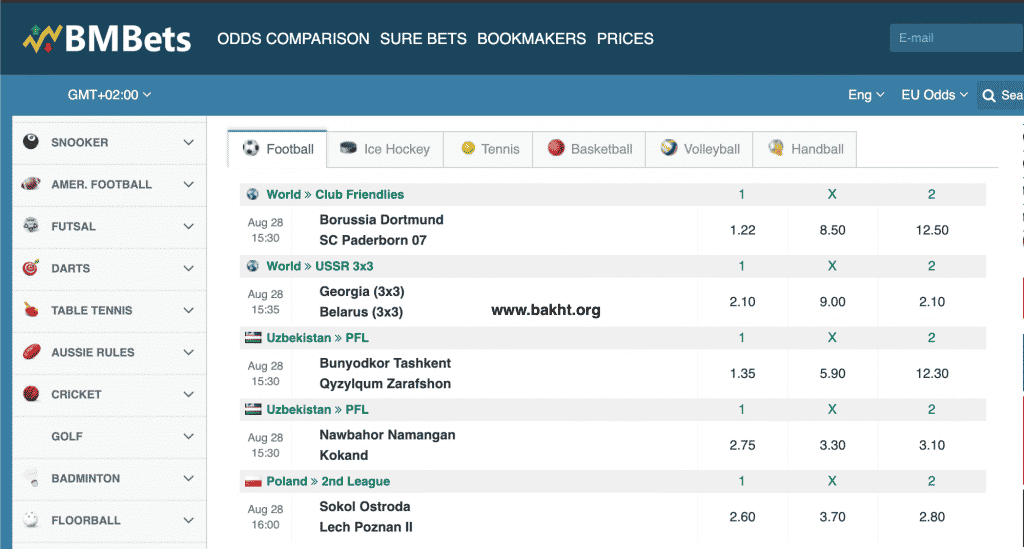Open the Borussia Dortmund match link

tap(381, 220)
